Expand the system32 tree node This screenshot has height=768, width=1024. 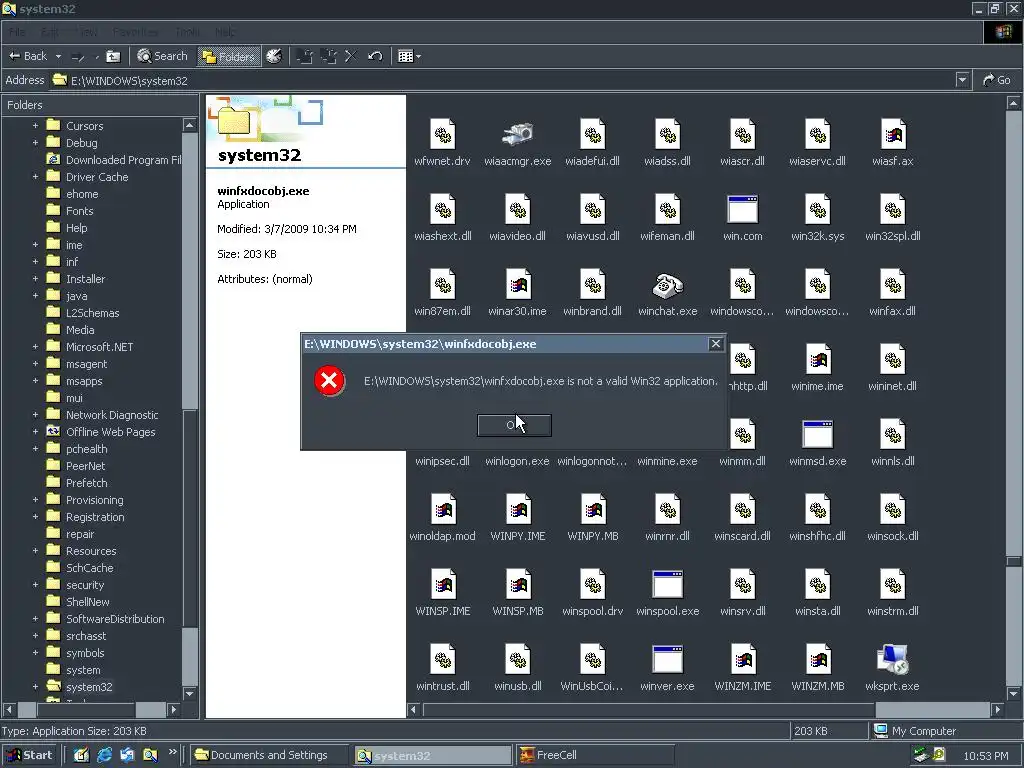(35, 686)
